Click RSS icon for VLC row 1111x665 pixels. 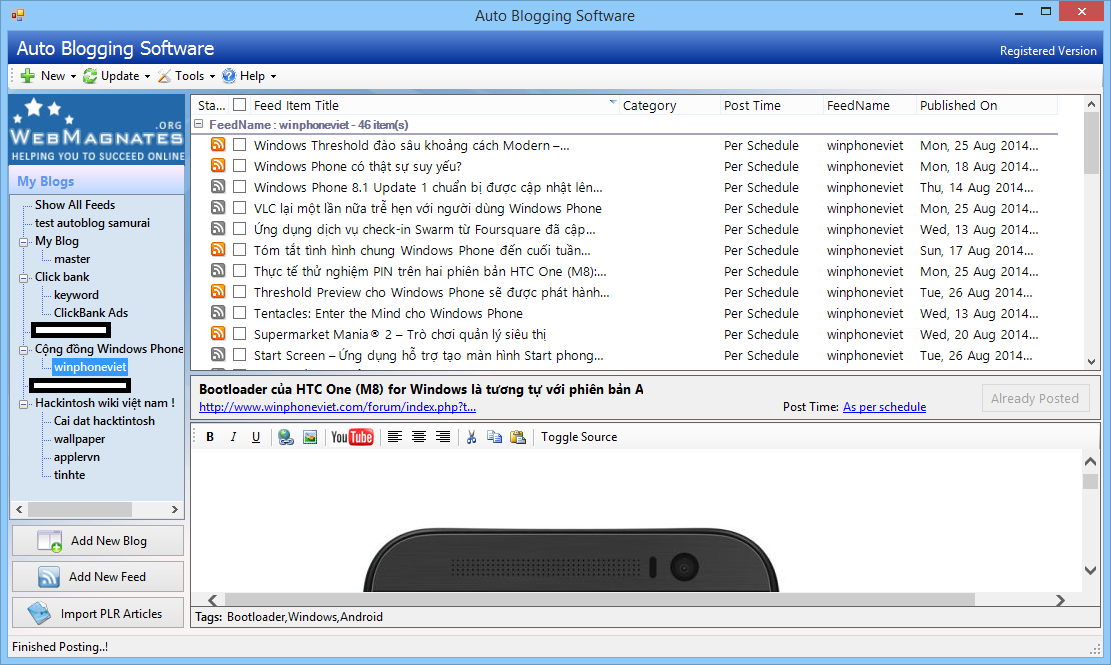pyautogui.click(x=218, y=208)
